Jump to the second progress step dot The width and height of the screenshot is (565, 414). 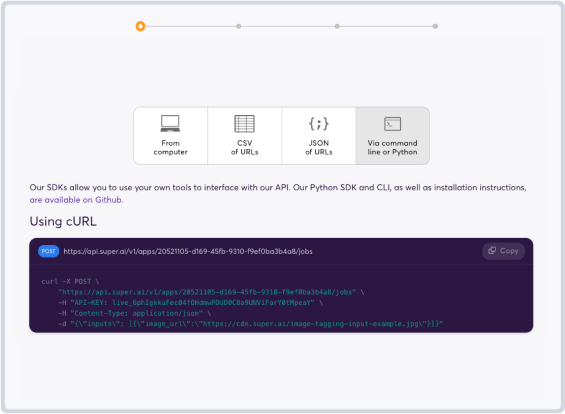click(x=239, y=26)
